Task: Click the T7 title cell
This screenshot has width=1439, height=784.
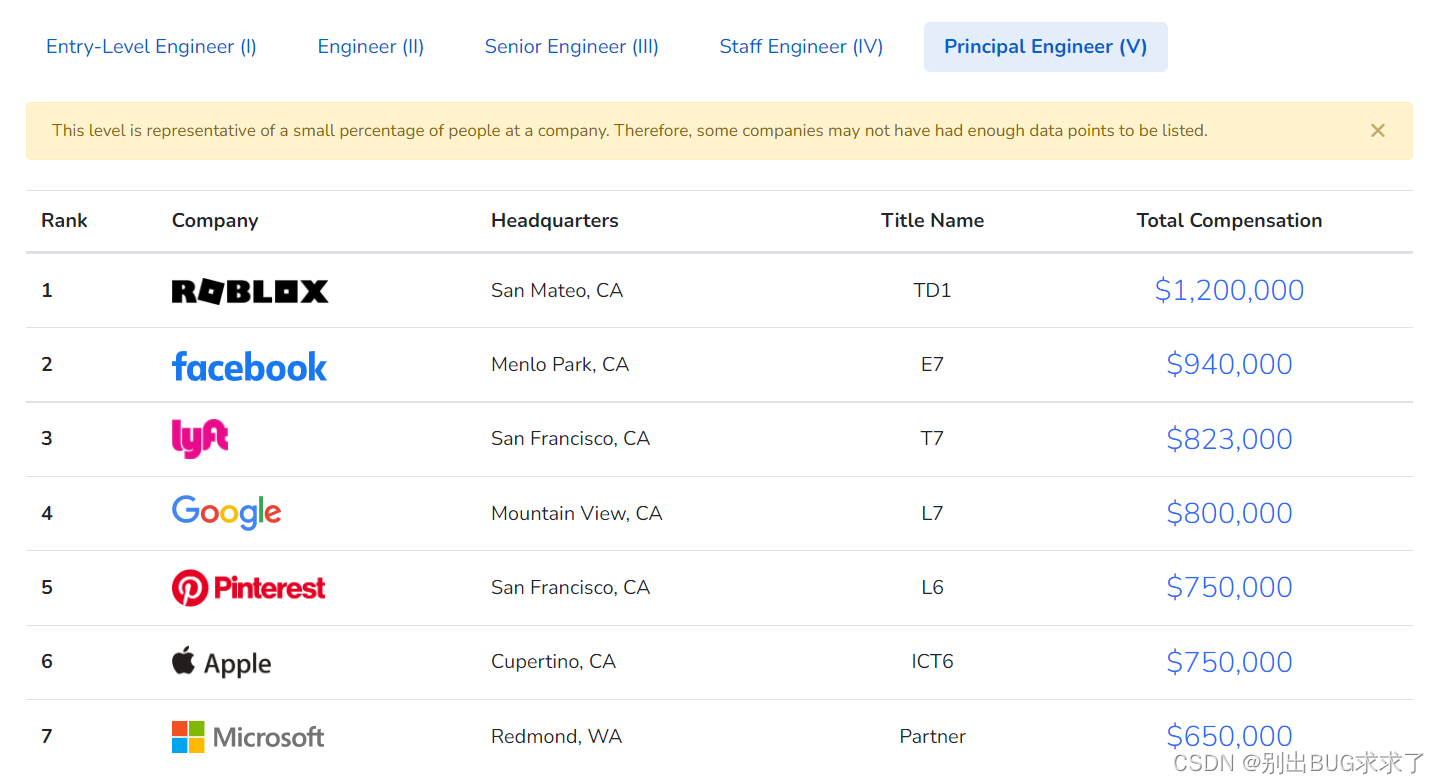Action: pos(932,439)
